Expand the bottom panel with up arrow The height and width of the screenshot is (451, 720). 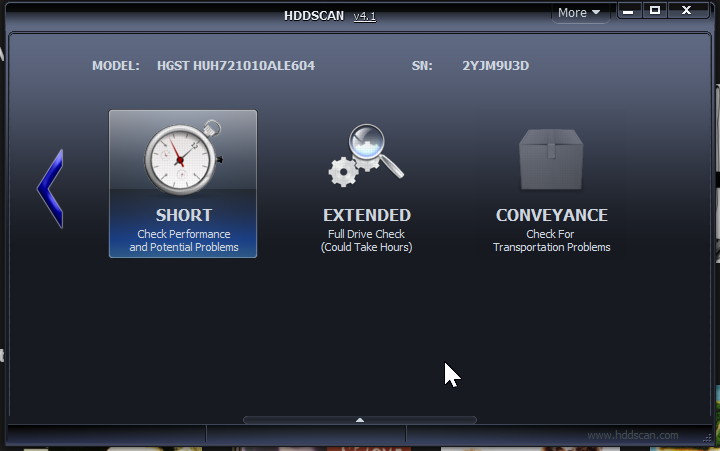click(360, 420)
